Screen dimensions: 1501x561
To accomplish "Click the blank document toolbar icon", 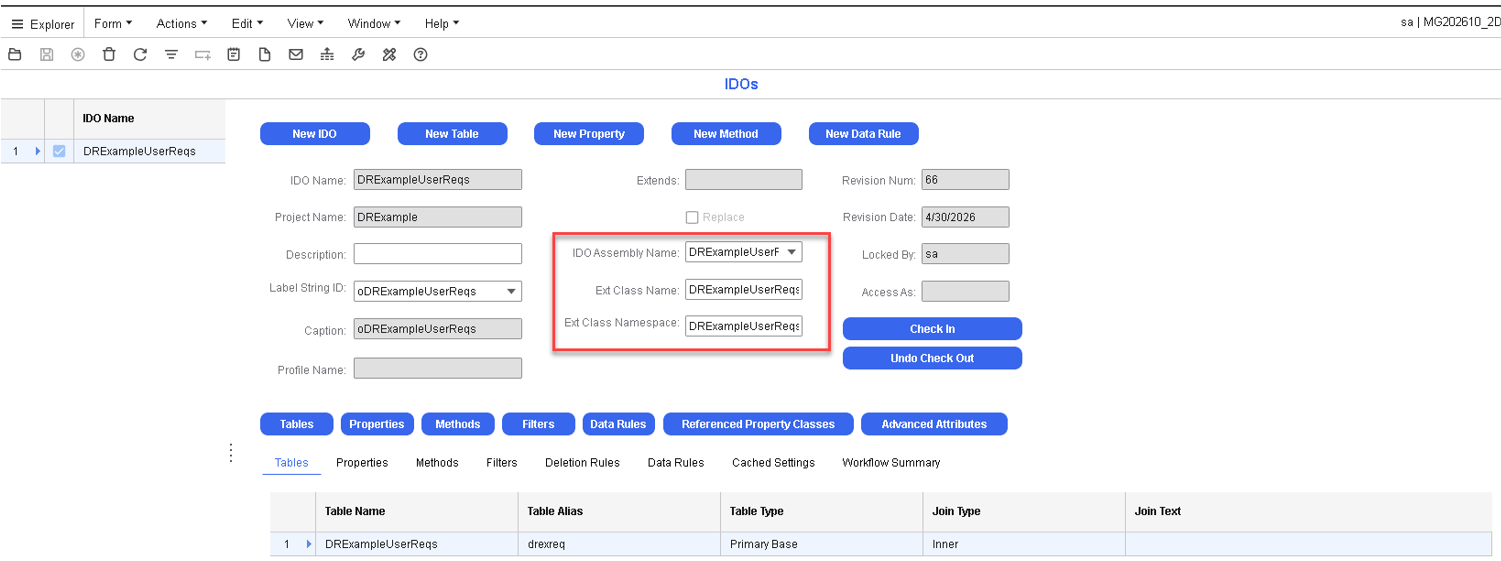I will (265, 55).
